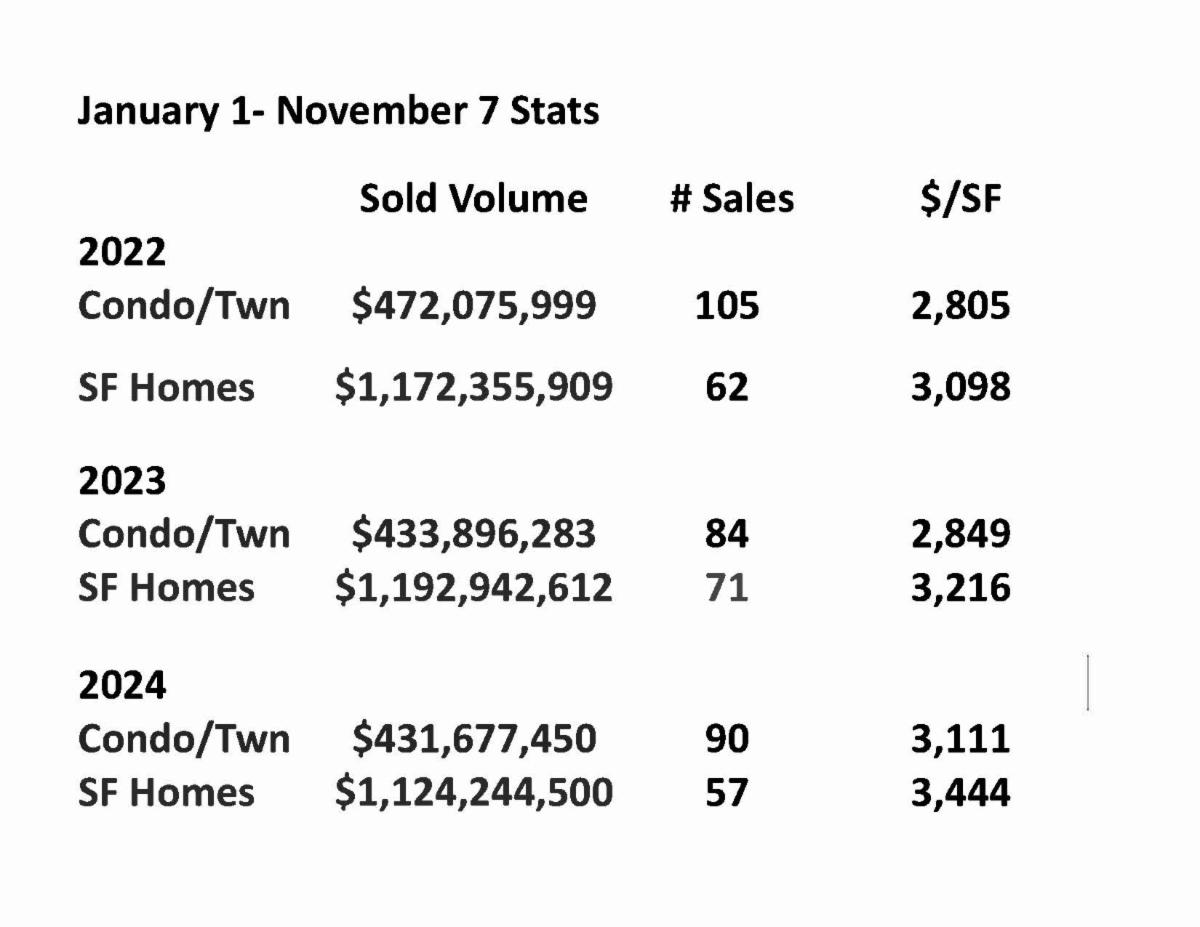Image resolution: width=1200 pixels, height=927 pixels.
Task: Click the $433,896,283 sold volume value
Action: (473, 534)
